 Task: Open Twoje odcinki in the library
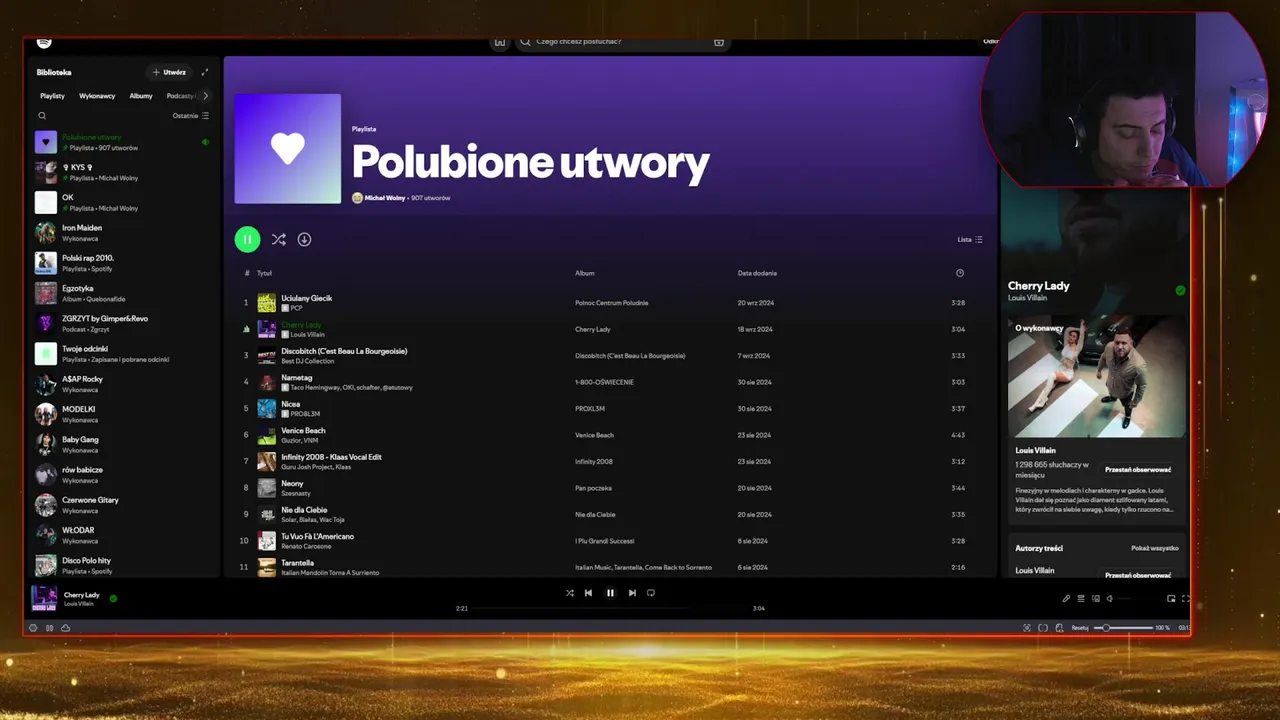tap(122, 354)
